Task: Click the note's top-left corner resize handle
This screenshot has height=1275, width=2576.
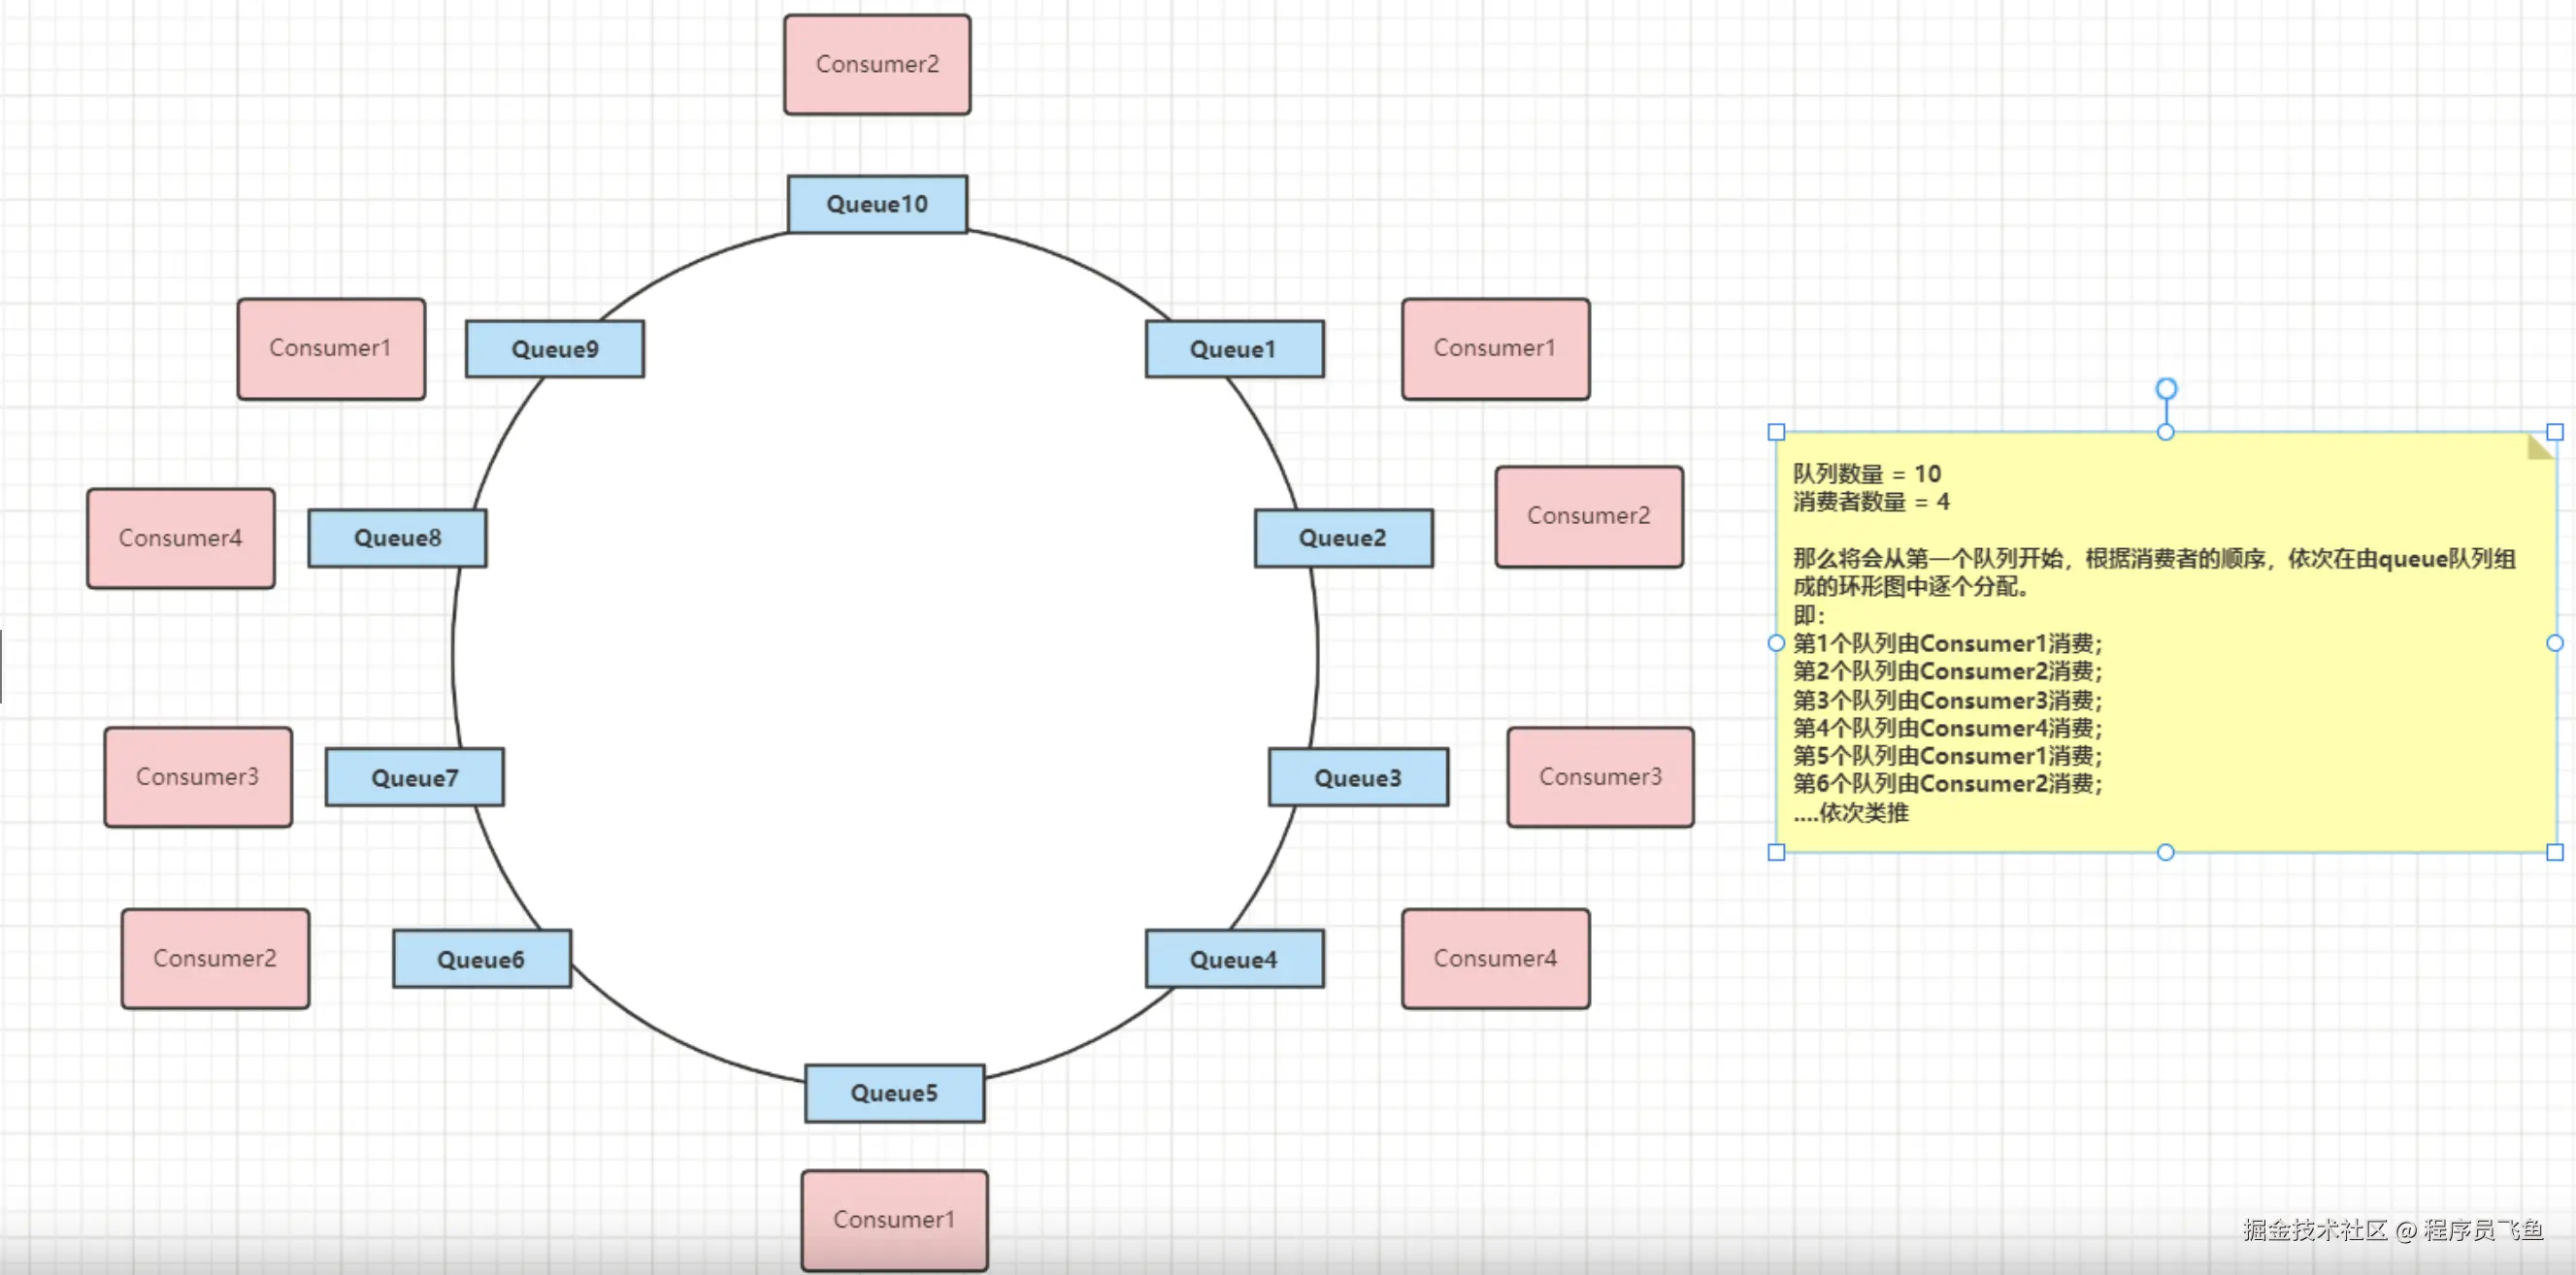Action: coord(1776,432)
